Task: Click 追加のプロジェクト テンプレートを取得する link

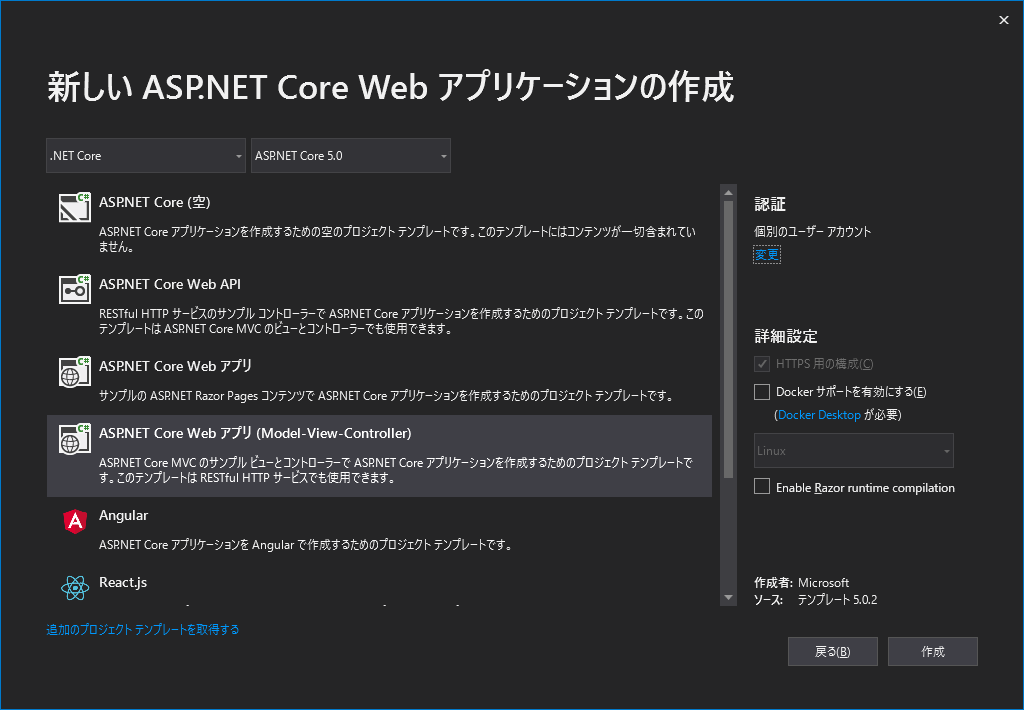Action: pyautogui.click(x=142, y=630)
